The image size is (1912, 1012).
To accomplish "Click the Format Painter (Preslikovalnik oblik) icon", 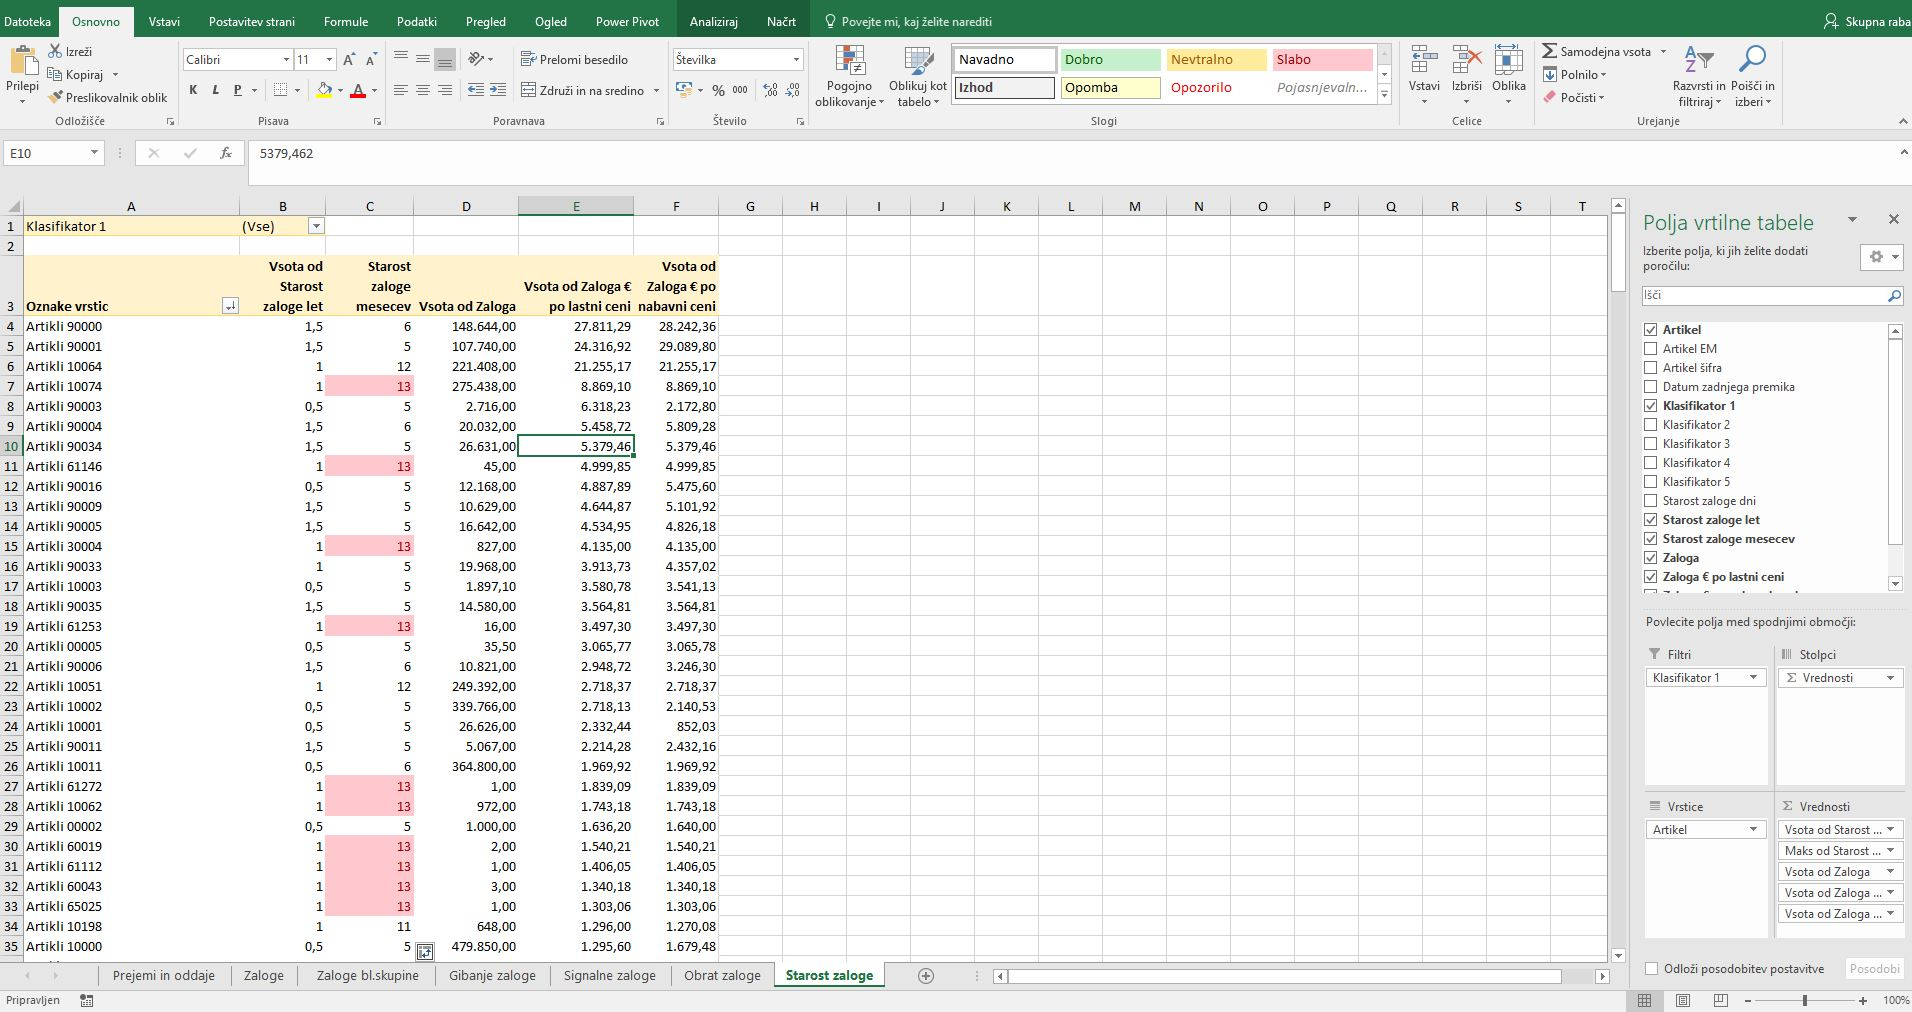I will coord(56,98).
